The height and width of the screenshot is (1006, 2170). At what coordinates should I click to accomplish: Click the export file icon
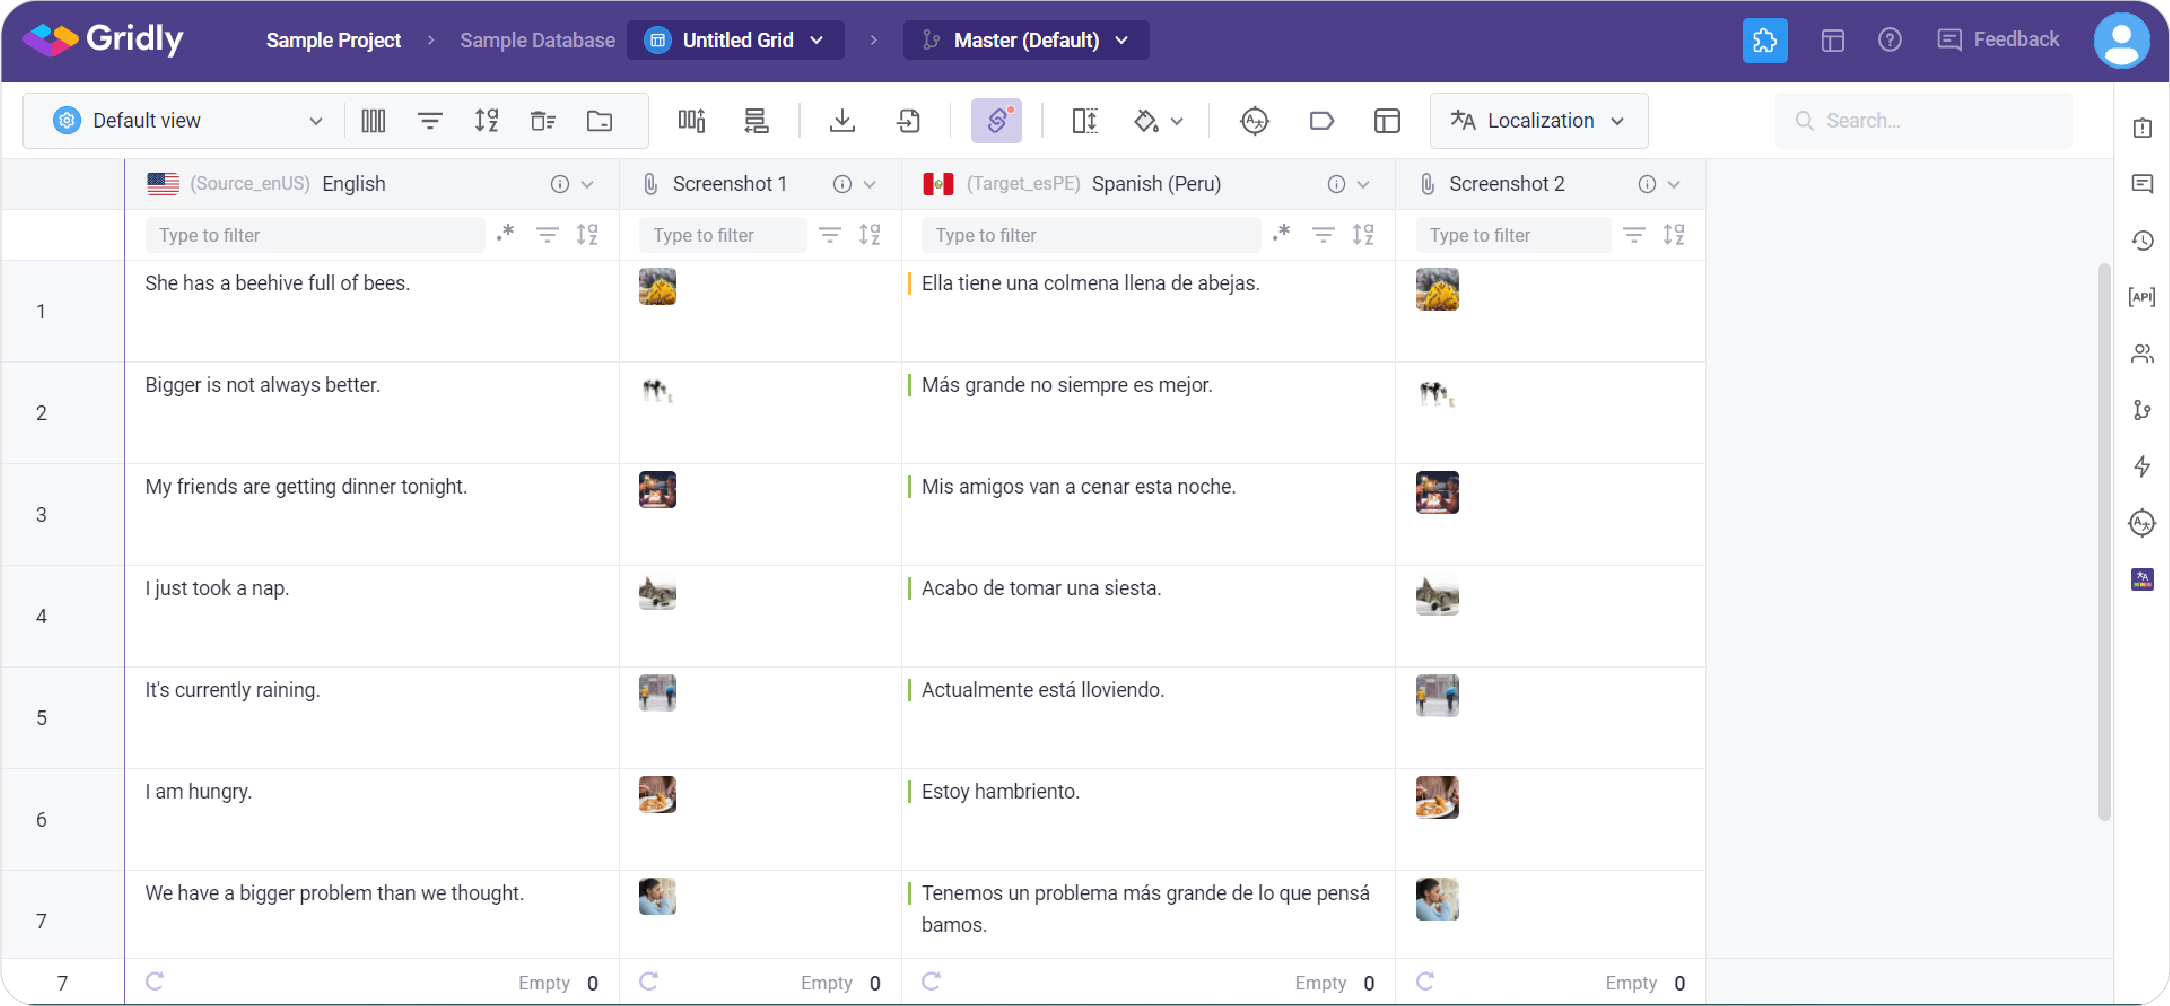click(x=909, y=121)
